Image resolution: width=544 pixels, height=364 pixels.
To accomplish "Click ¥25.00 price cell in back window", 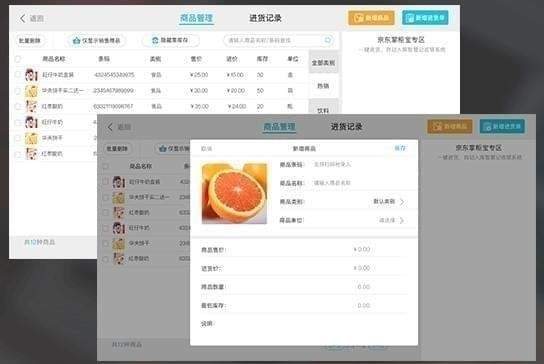I will (x=199, y=75).
